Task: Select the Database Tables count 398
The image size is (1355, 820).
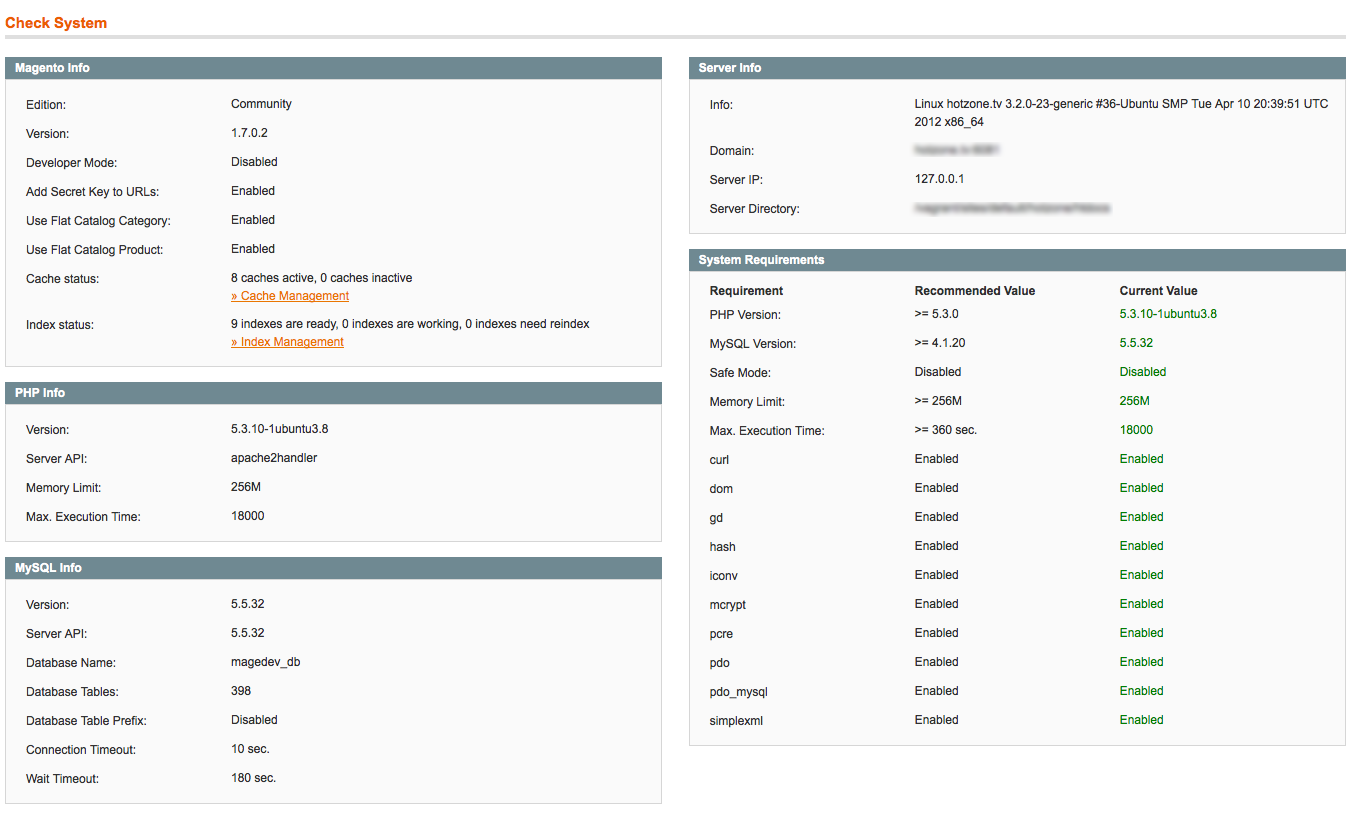Action: click(241, 691)
